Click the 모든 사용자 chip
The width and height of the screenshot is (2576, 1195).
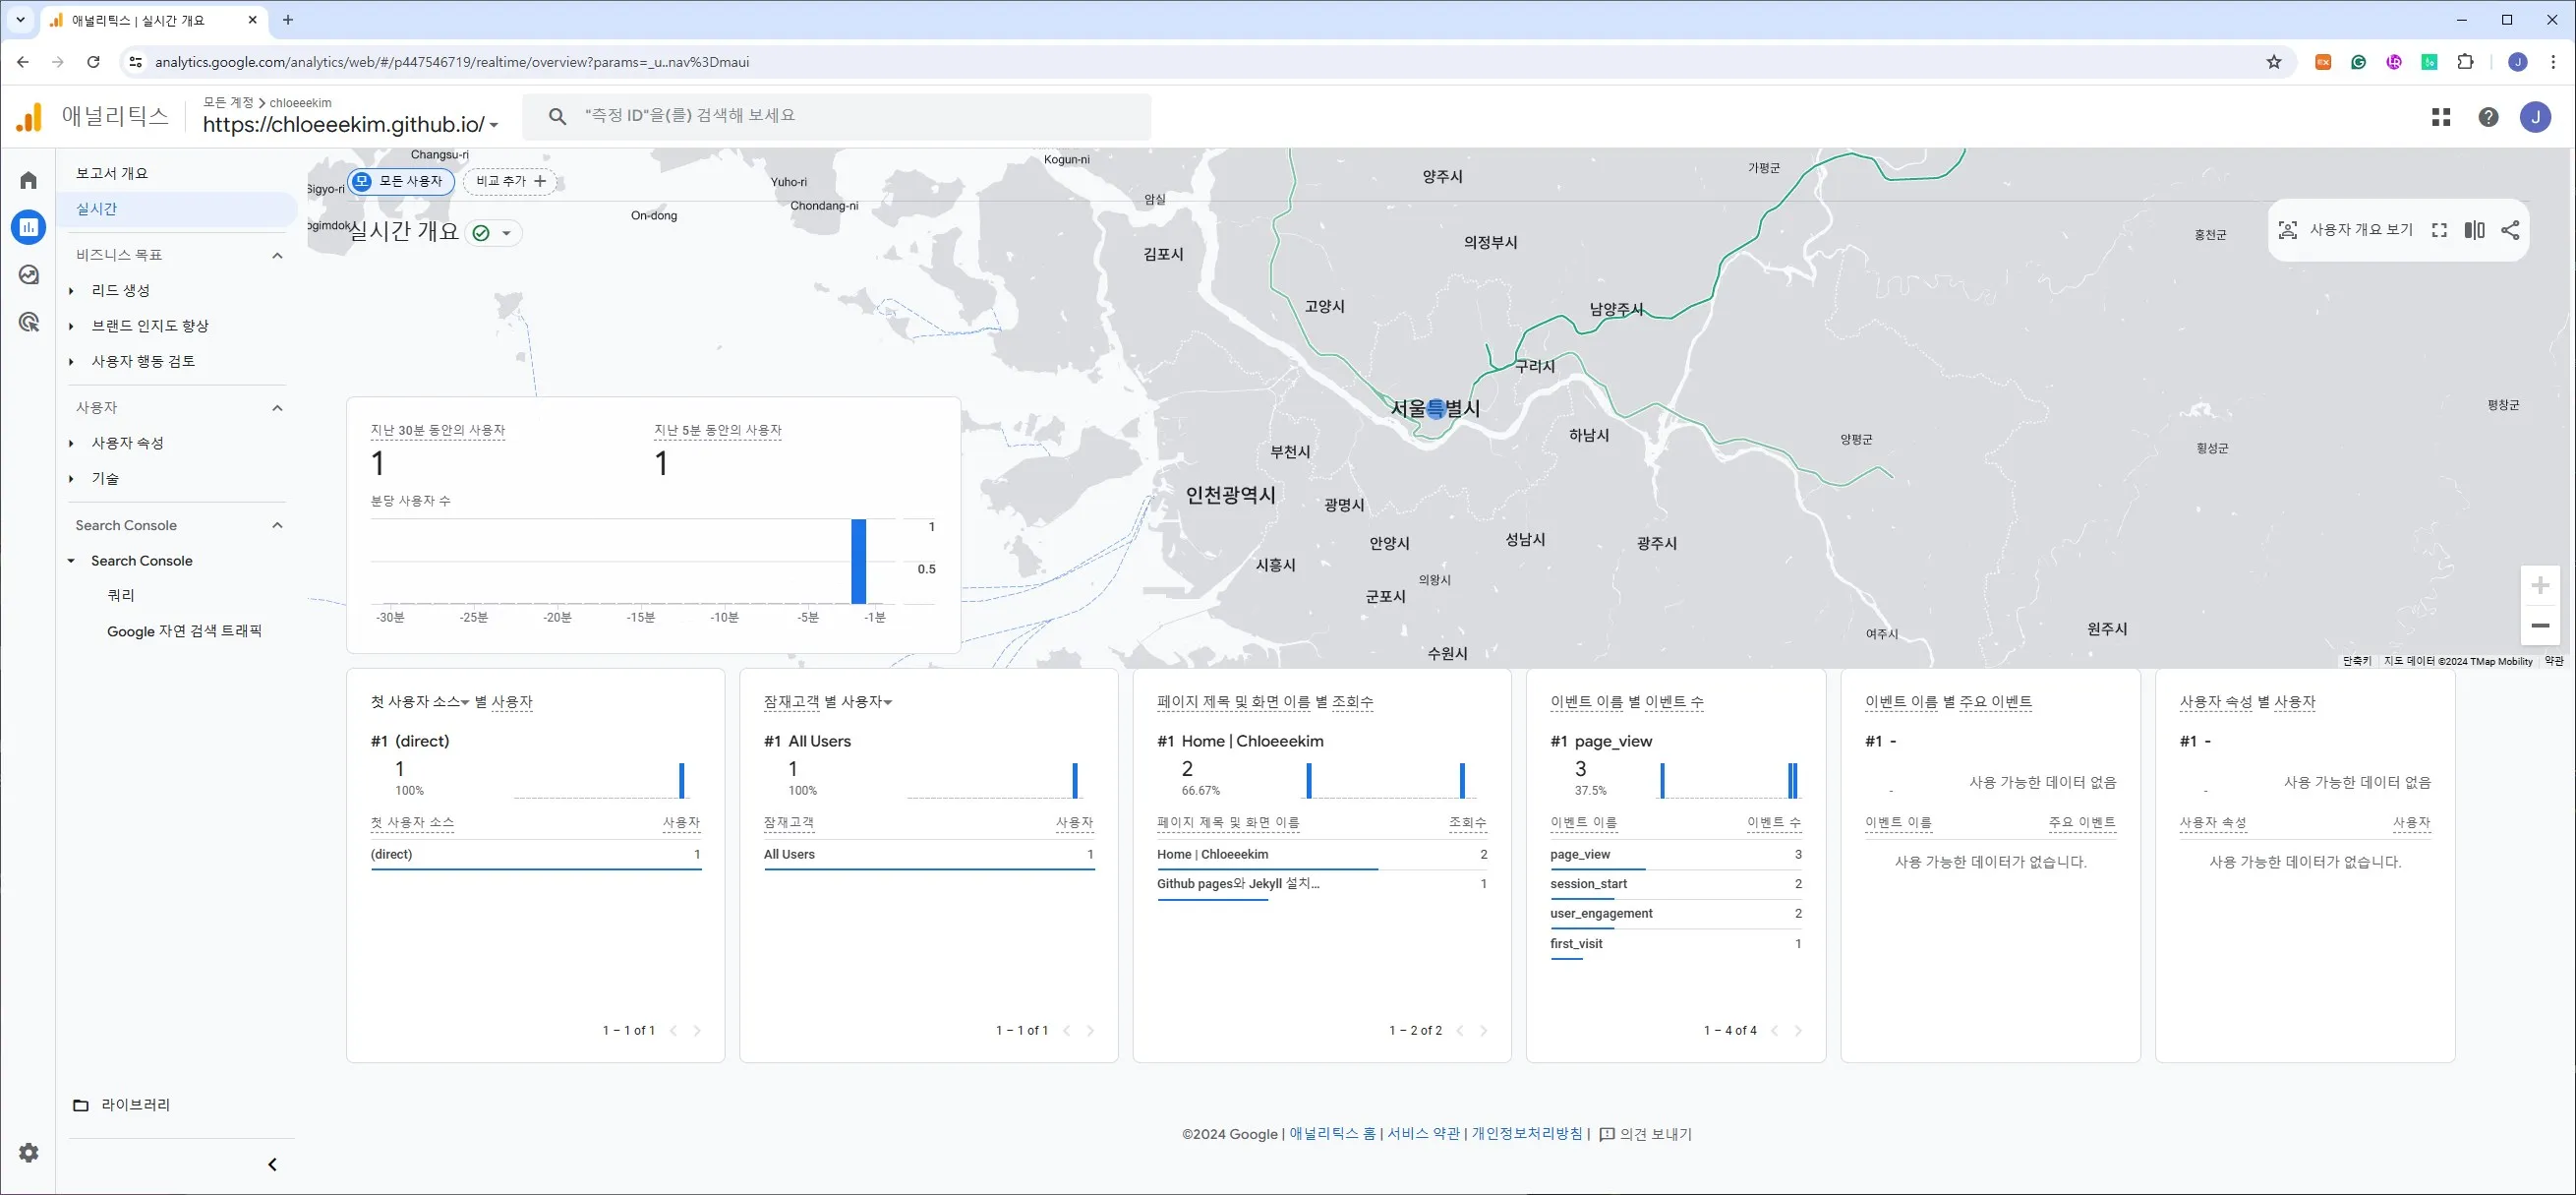pyautogui.click(x=401, y=181)
